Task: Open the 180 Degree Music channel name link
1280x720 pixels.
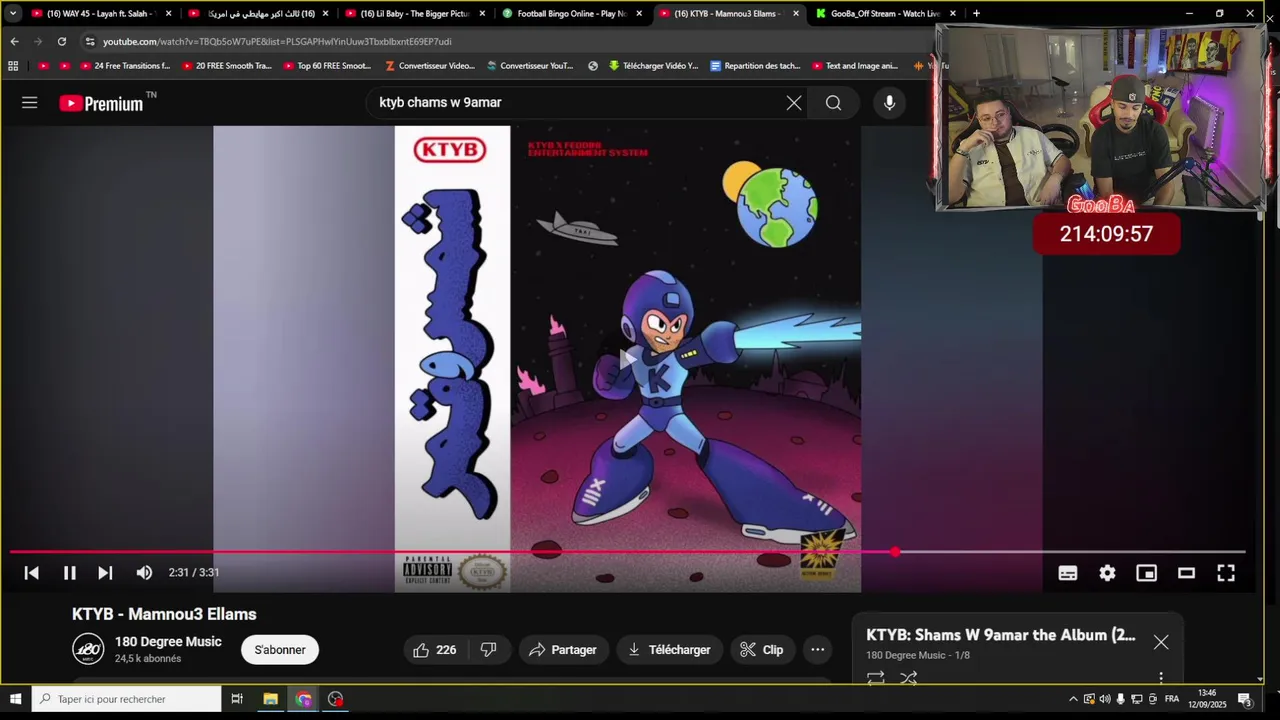Action: tap(168, 642)
